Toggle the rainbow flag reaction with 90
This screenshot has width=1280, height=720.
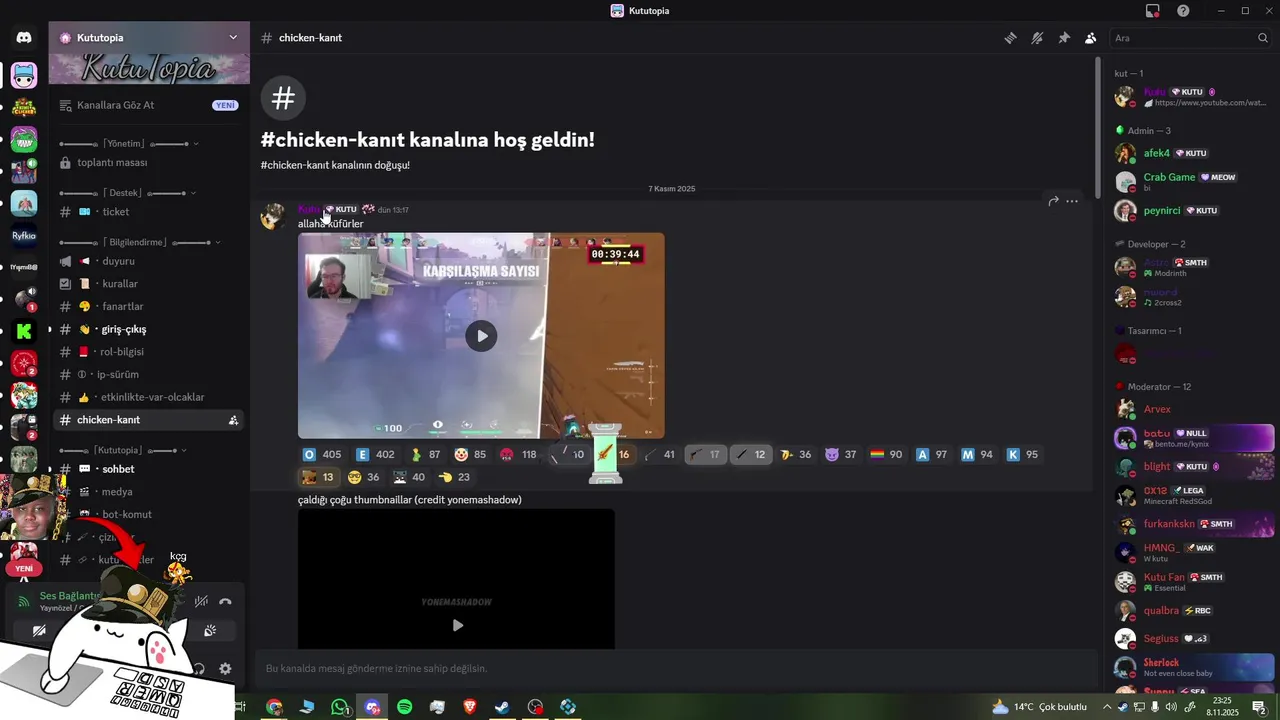click(x=887, y=454)
